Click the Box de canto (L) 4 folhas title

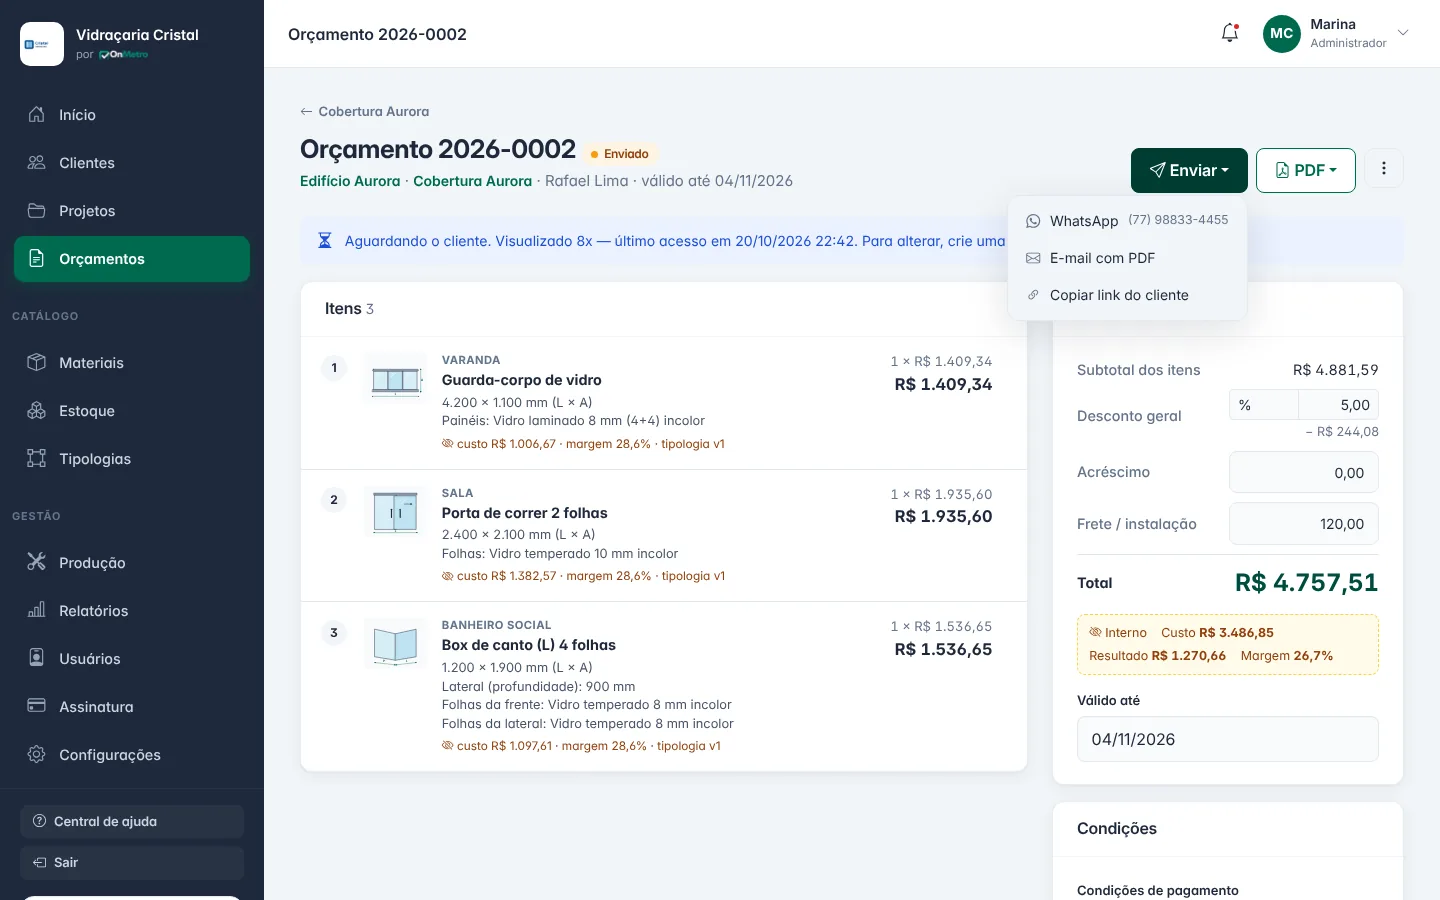pos(529,645)
